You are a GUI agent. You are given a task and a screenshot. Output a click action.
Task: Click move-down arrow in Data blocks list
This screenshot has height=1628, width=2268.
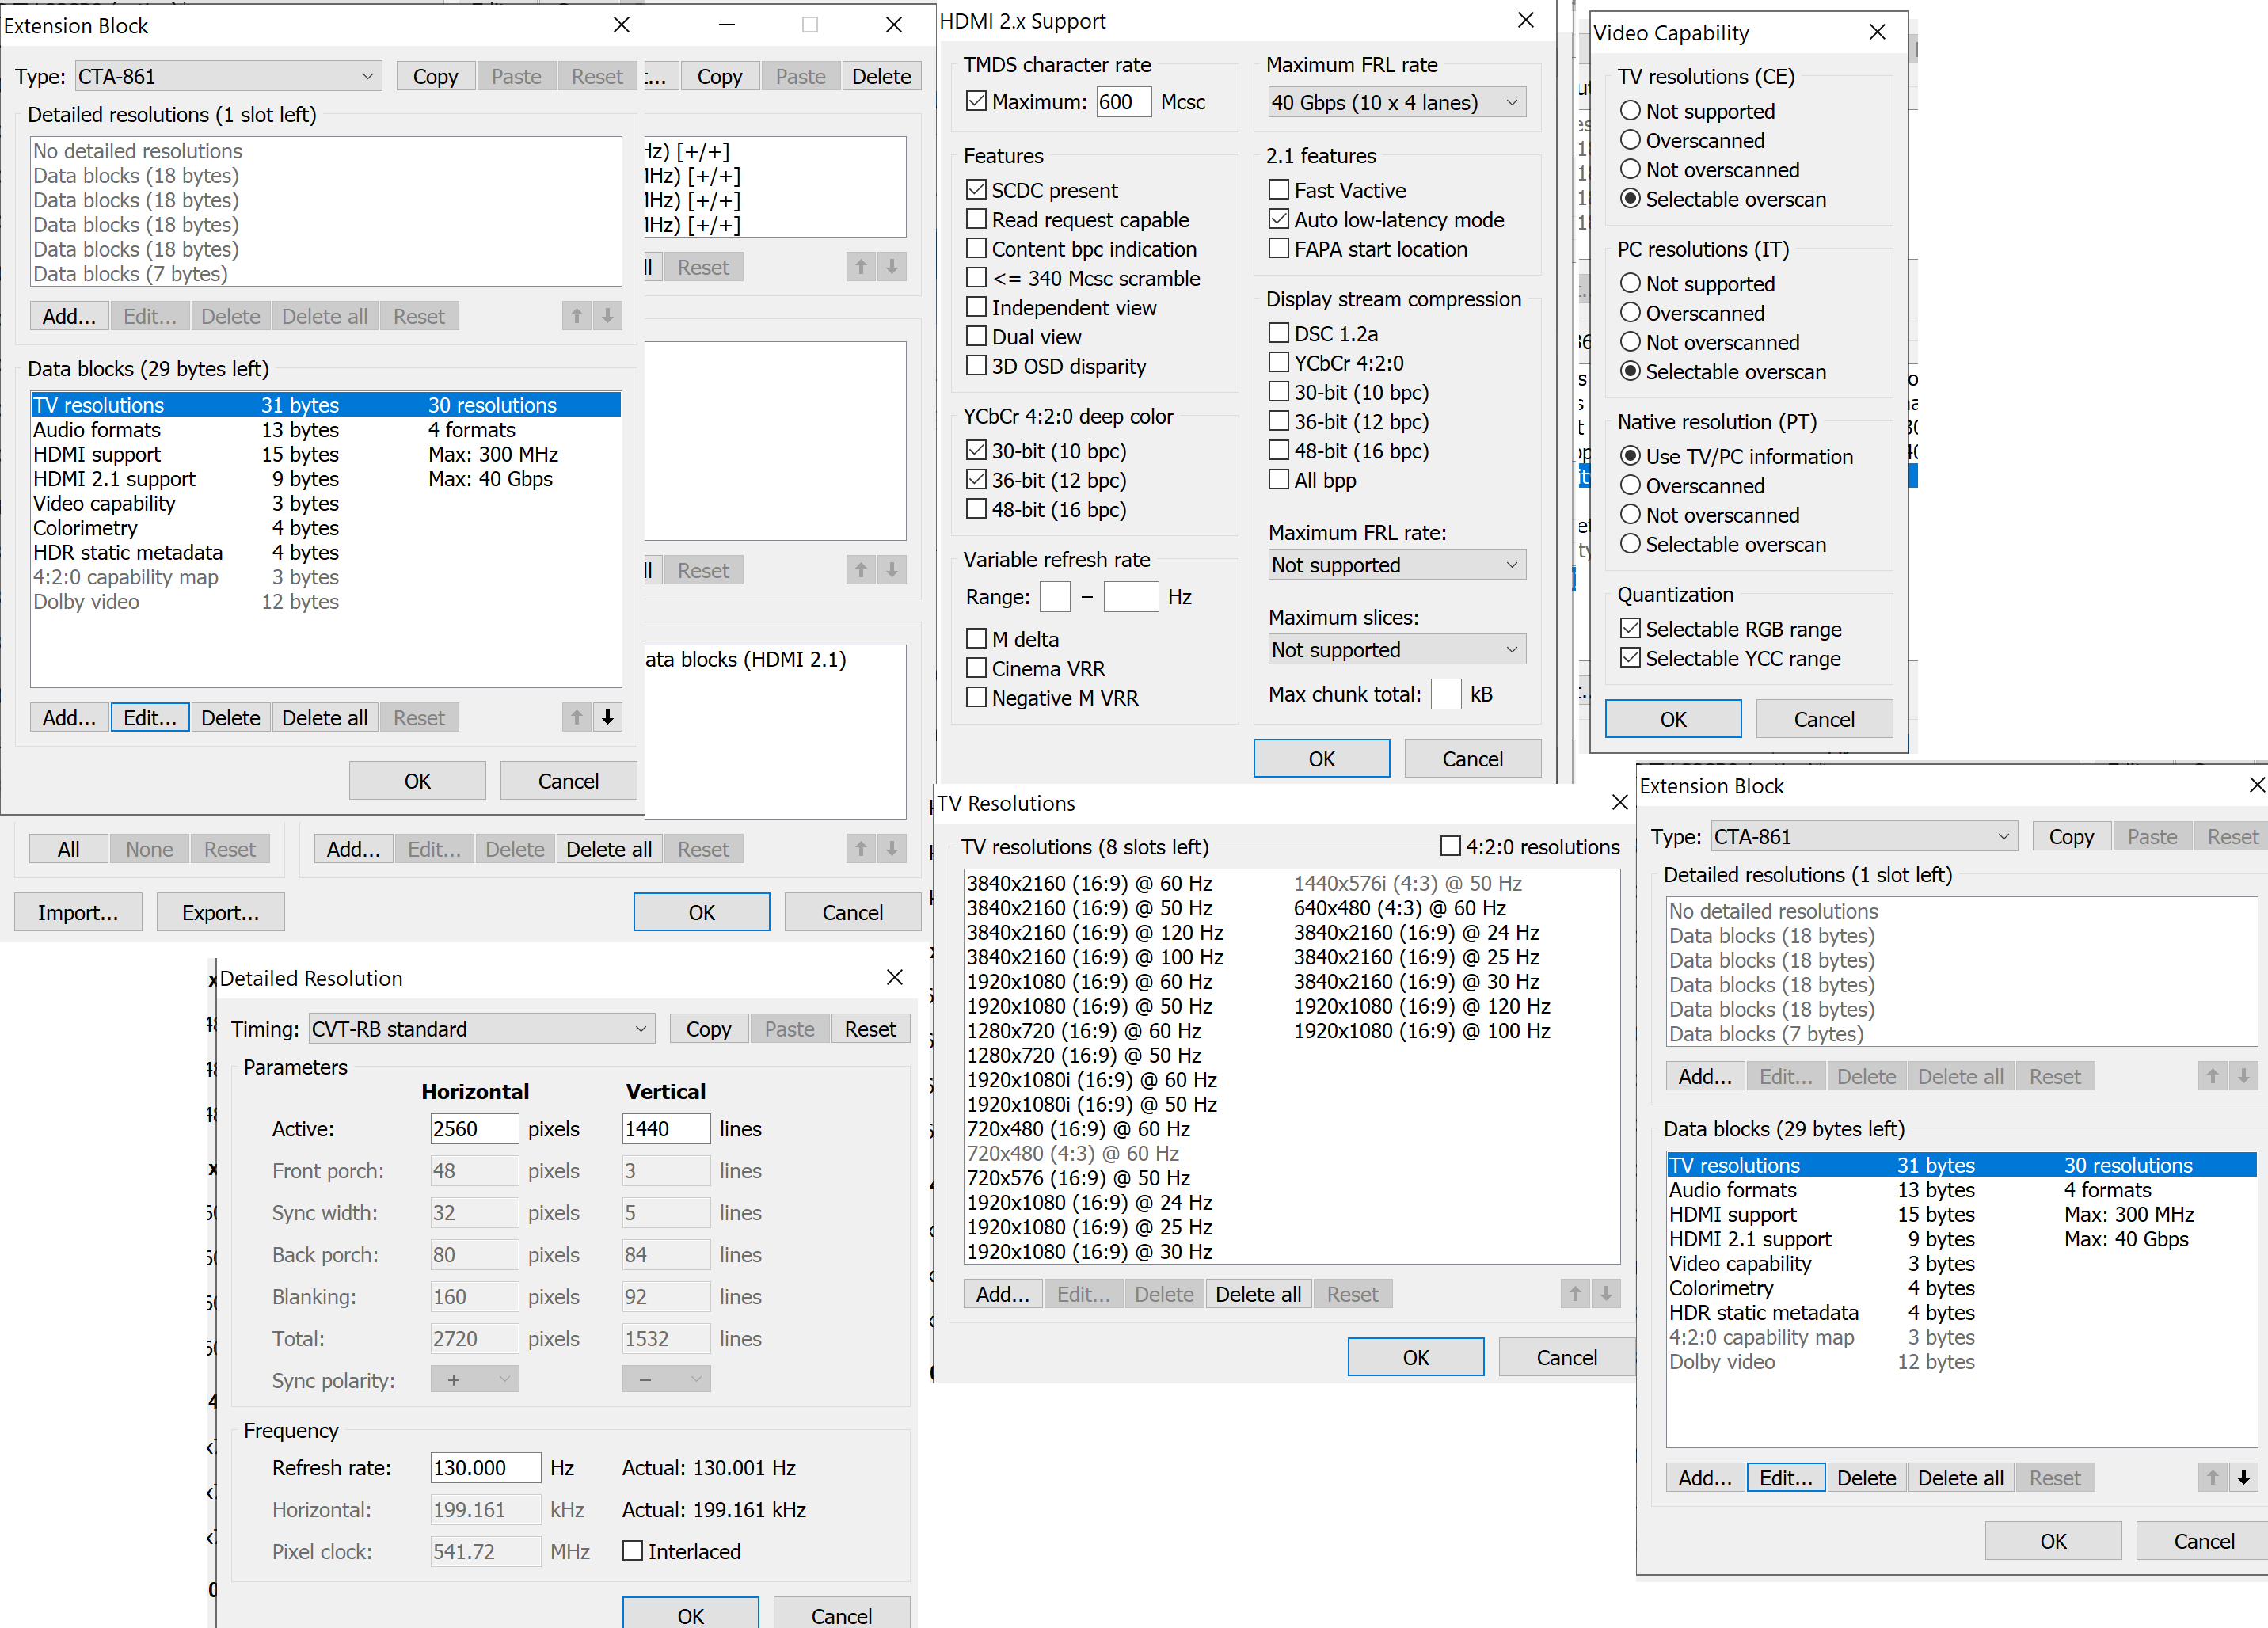point(607,717)
